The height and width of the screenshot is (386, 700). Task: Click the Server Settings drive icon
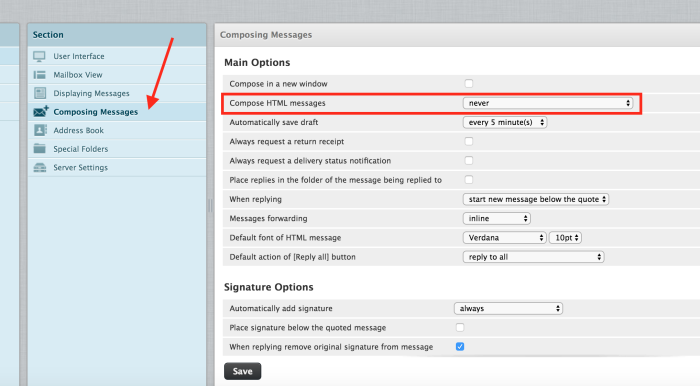[40, 168]
